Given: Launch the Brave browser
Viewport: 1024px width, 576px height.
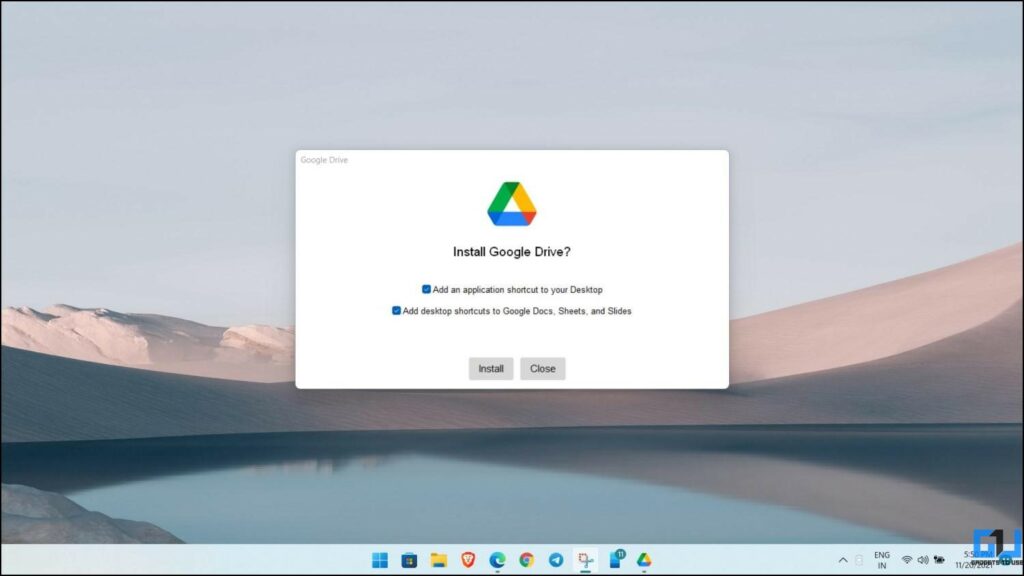Looking at the screenshot, I should (468, 561).
